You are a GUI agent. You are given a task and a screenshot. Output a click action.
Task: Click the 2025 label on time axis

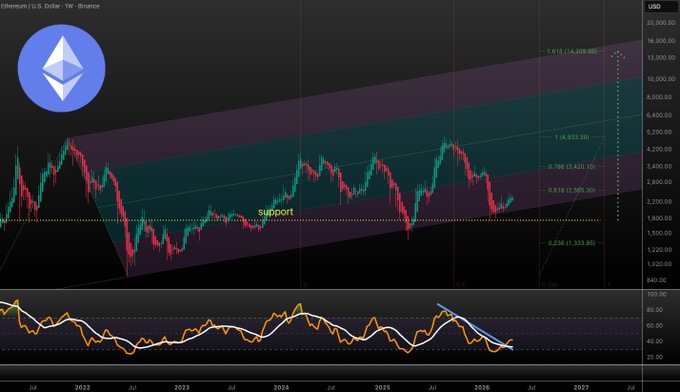click(382, 388)
